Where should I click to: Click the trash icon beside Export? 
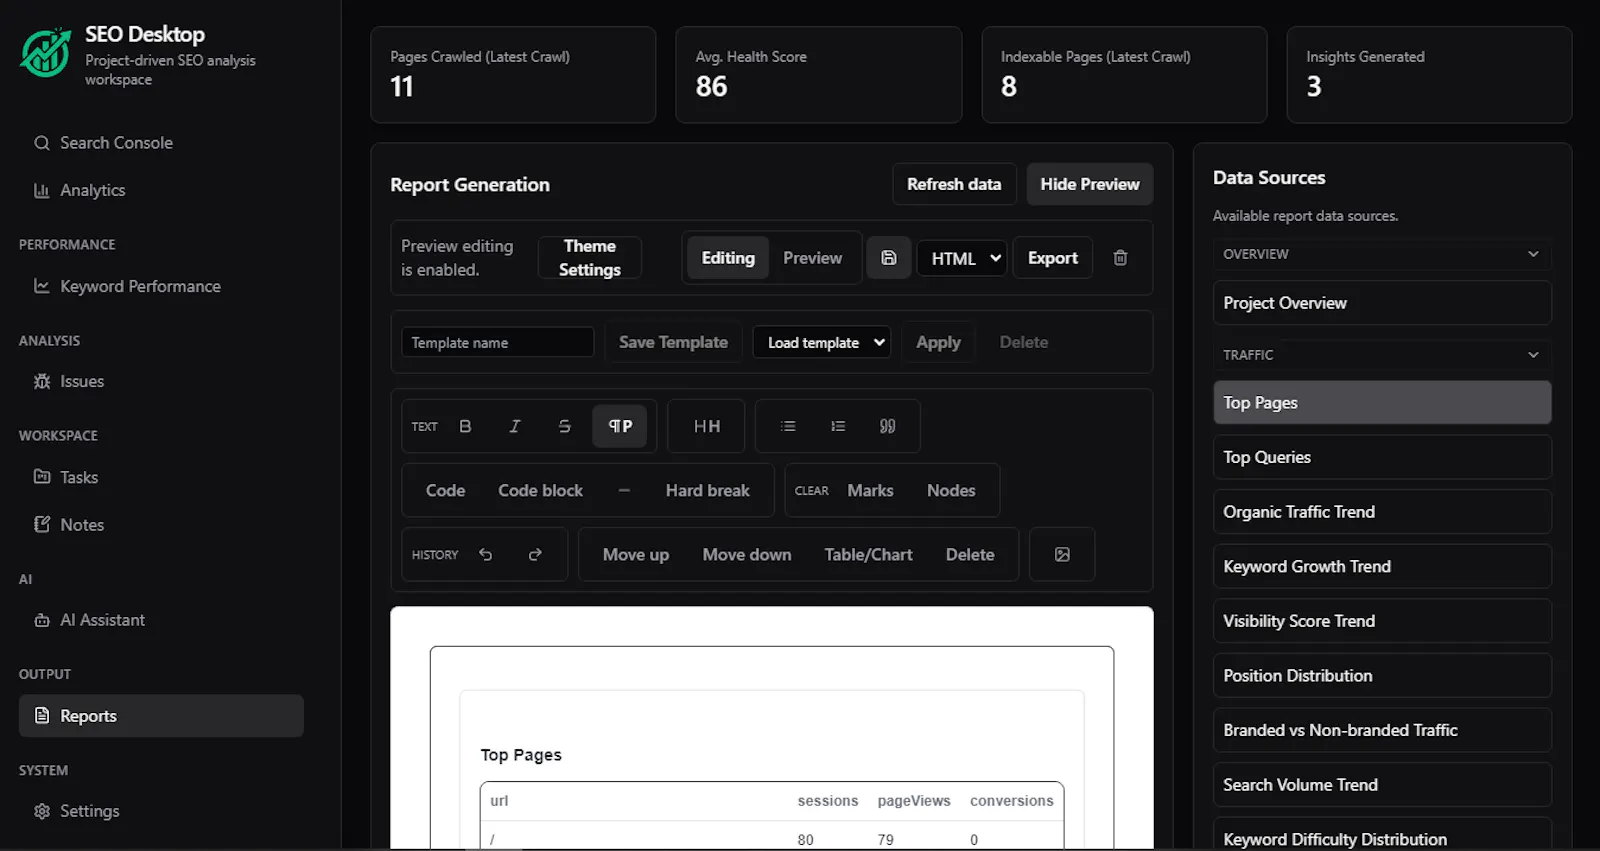coord(1120,258)
